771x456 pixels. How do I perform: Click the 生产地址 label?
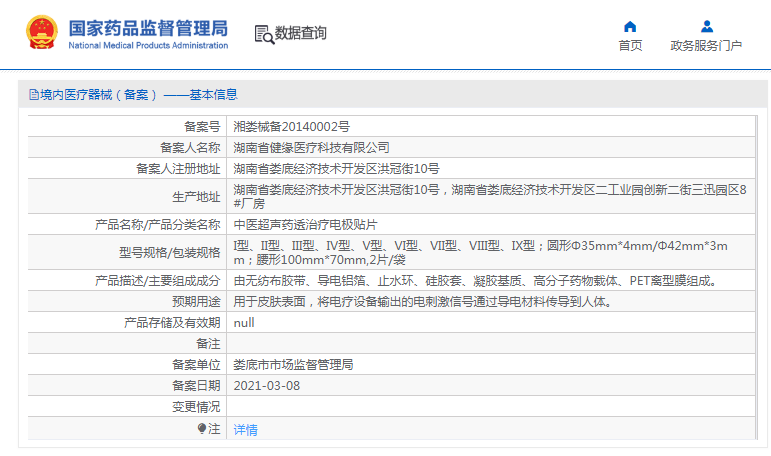(x=196, y=197)
